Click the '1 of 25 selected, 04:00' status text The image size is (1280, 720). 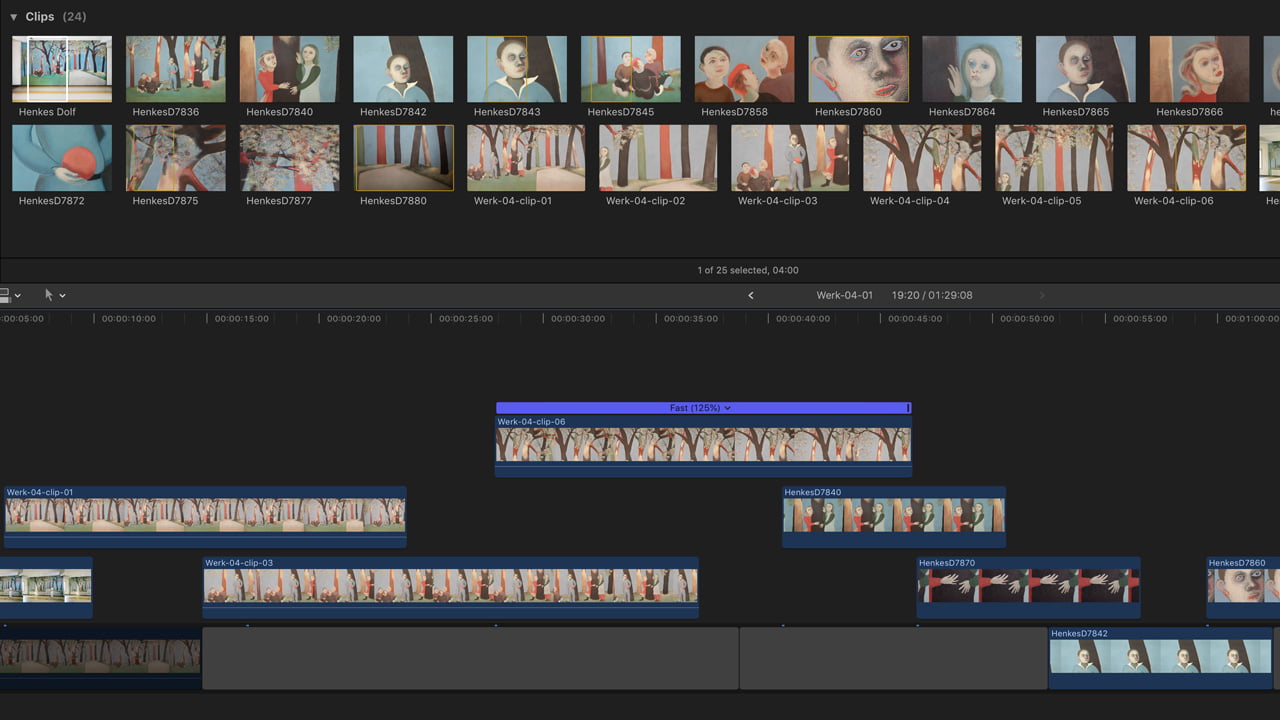click(748, 270)
